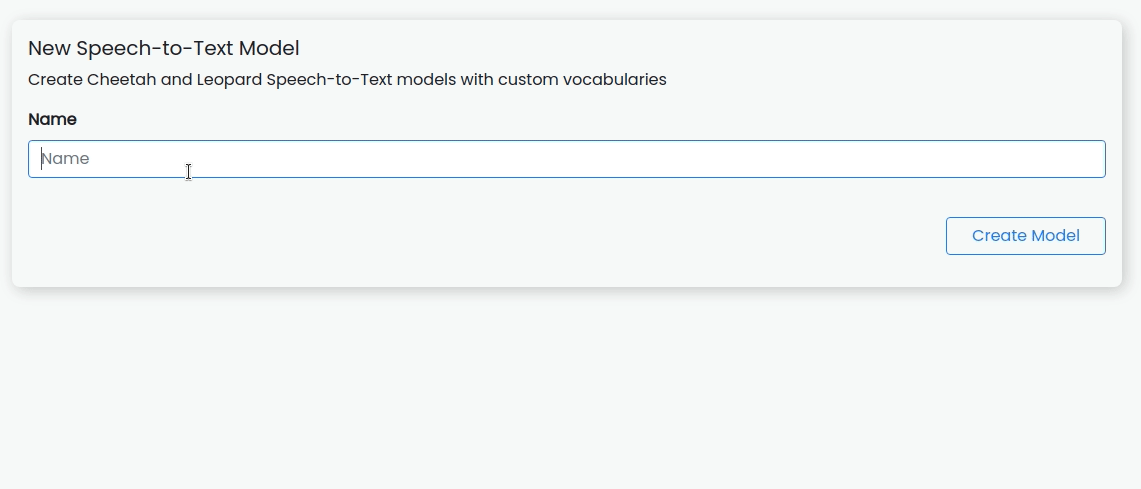This screenshot has height=489, width=1141.
Task: Click the blank card space right of the heading
Action: pyautogui.click(x=699, y=48)
